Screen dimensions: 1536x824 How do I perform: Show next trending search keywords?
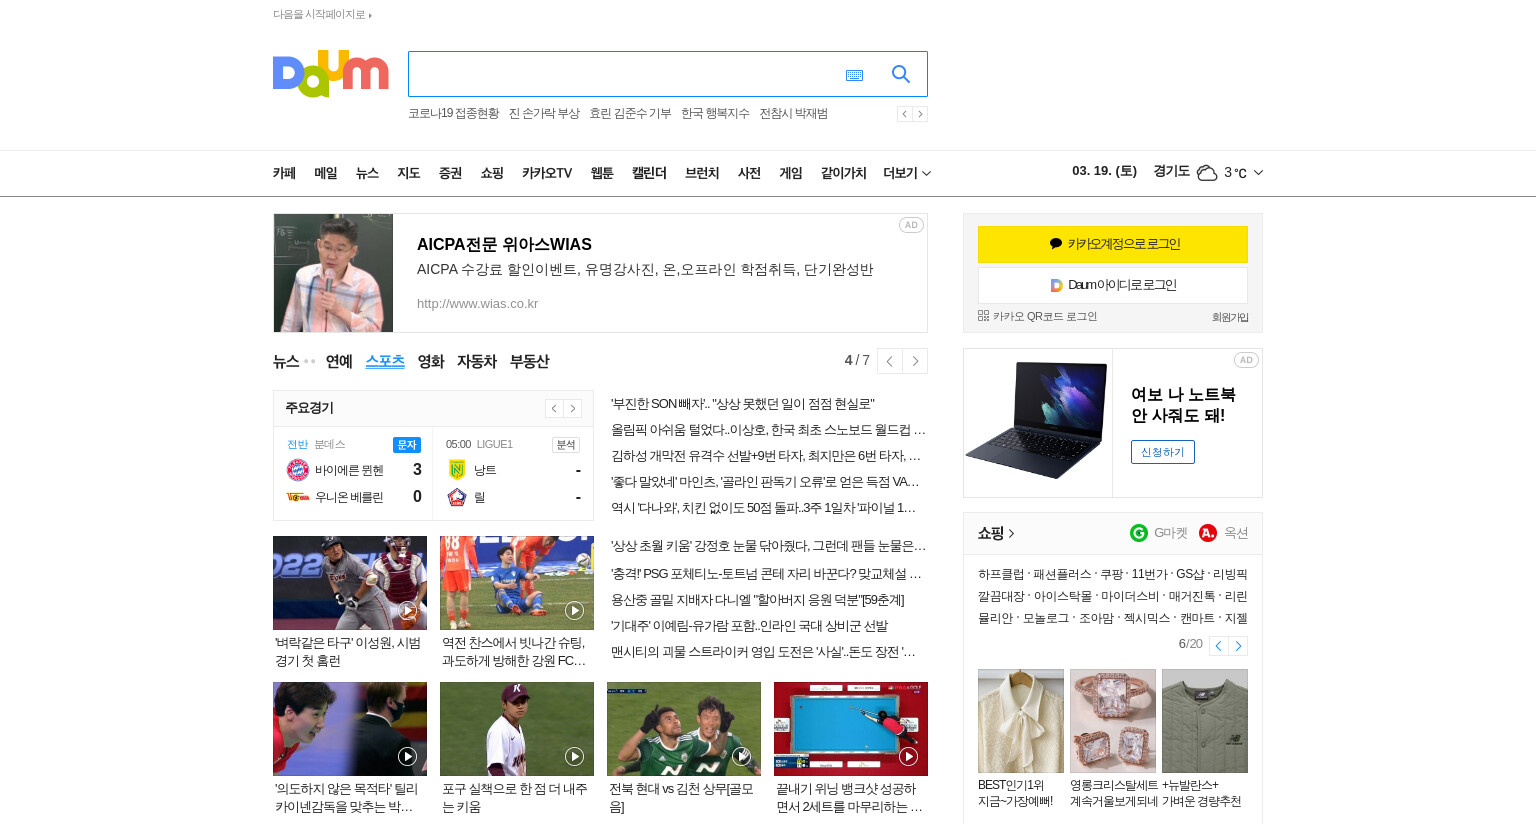[920, 114]
